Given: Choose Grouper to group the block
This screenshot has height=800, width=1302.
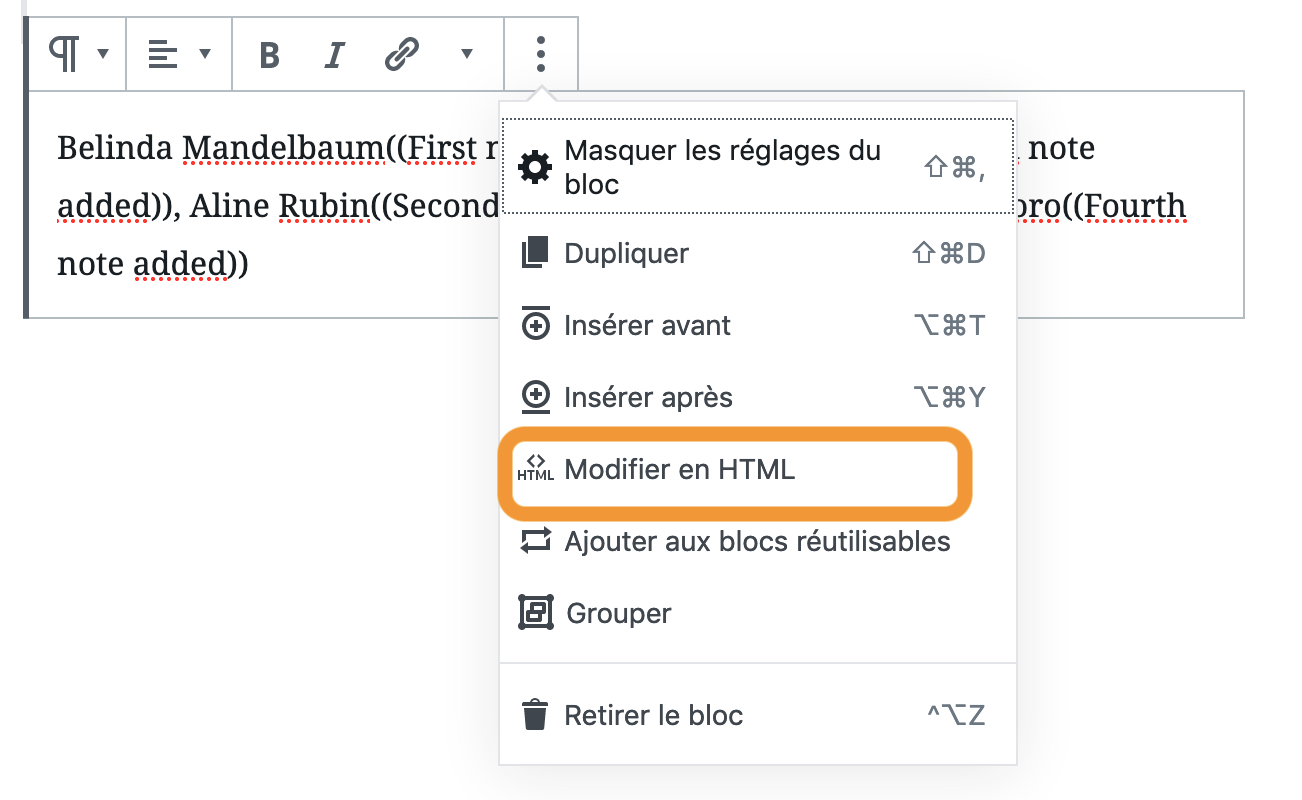Looking at the screenshot, I should click(x=758, y=613).
